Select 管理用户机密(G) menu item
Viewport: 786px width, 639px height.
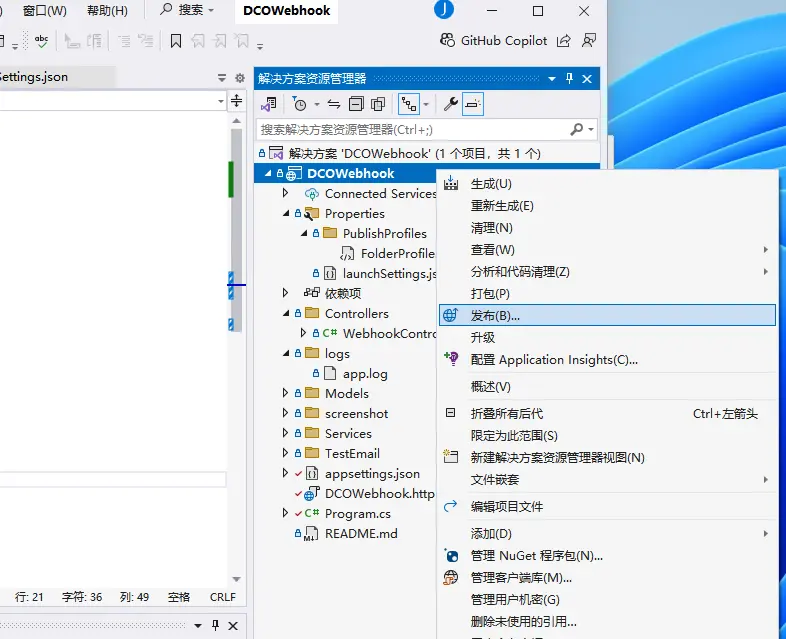point(607,600)
